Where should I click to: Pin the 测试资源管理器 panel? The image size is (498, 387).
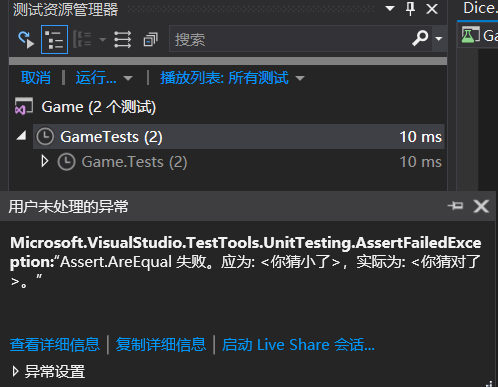[410, 8]
